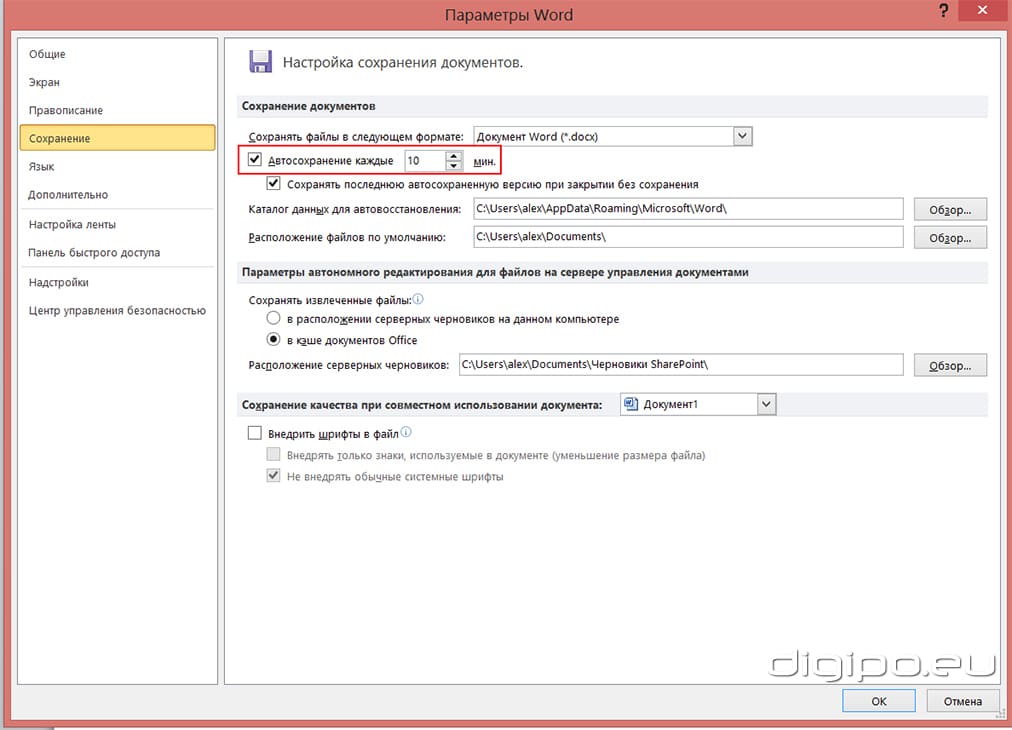Image resolution: width=1012 pixels, height=730 pixels.
Task: Expand the Документ1 document dropdown
Action: coord(766,404)
